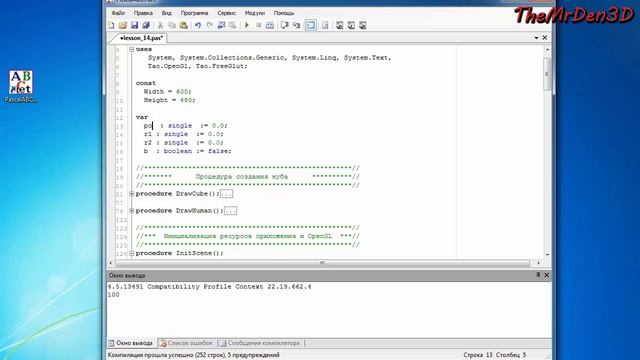Screen dimensions: 640x360
Task: Click the horizontal scrollbar right arrow
Action: [x=538, y=263]
